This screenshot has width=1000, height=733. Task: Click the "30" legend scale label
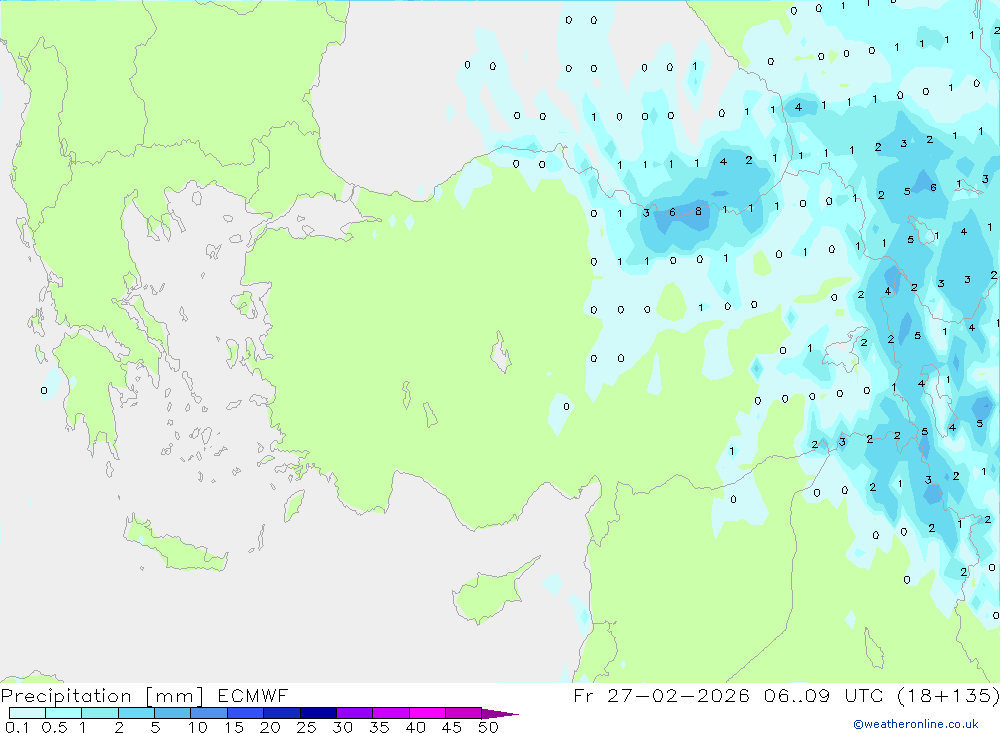point(342,727)
